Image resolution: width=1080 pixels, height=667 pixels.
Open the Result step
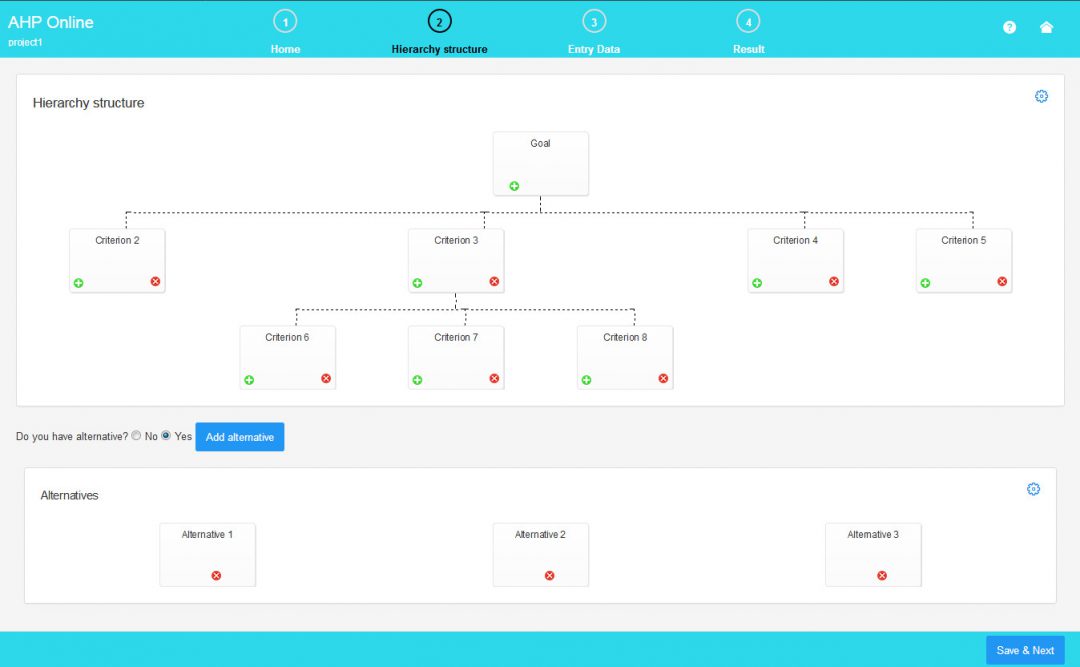(x=748, y=30)
